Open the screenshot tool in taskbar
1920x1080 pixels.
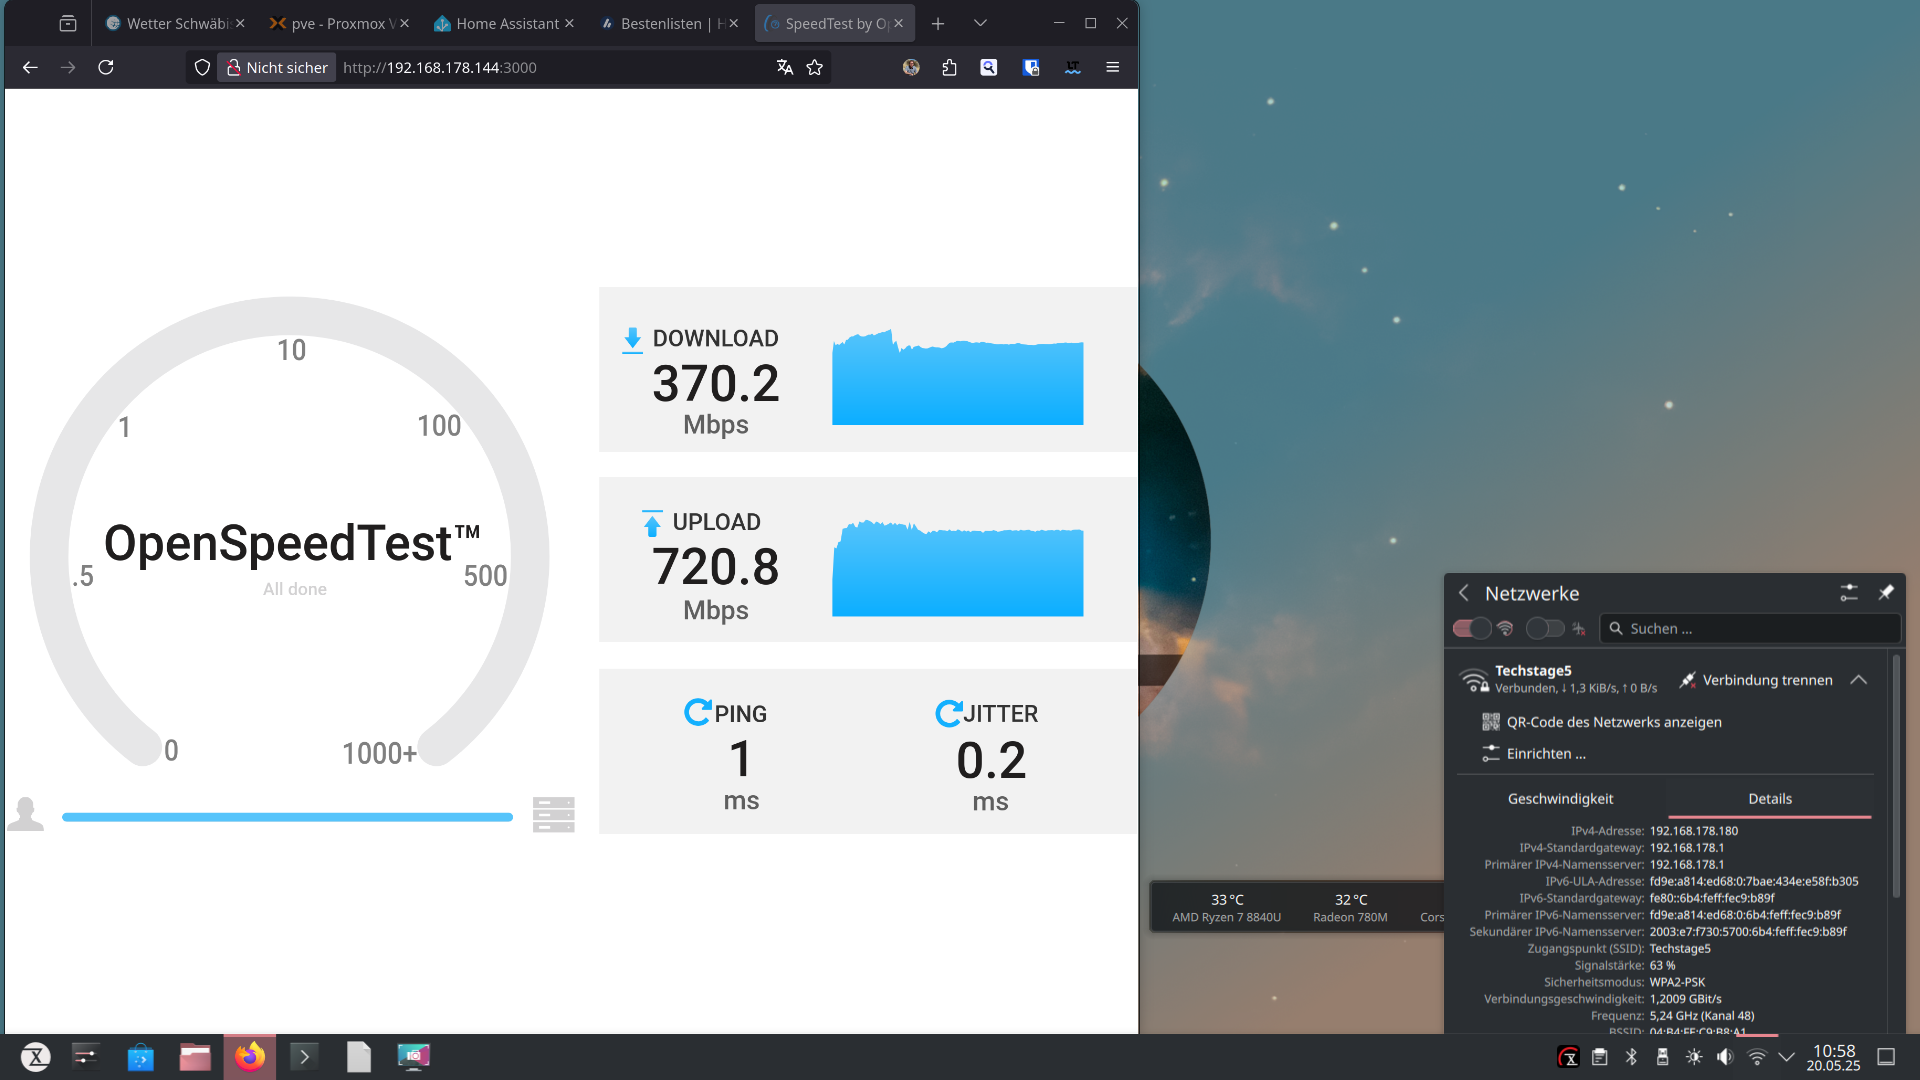tap(413, 1057)
